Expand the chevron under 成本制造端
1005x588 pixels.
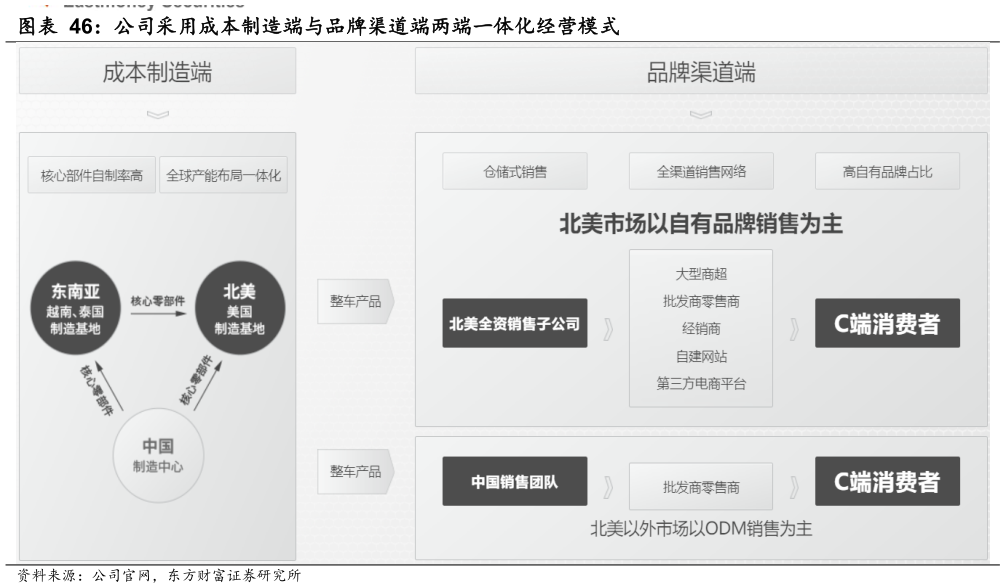click(156, 114)
